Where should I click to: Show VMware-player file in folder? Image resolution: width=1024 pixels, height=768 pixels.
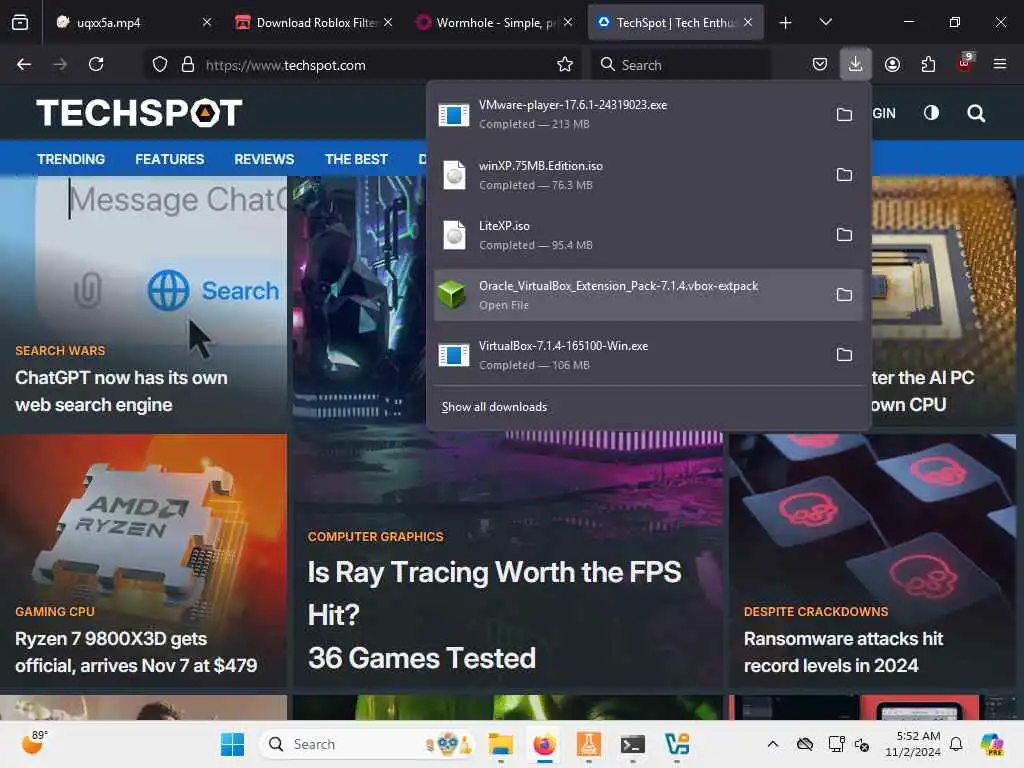pyautogui.click(x=844, y=114)
